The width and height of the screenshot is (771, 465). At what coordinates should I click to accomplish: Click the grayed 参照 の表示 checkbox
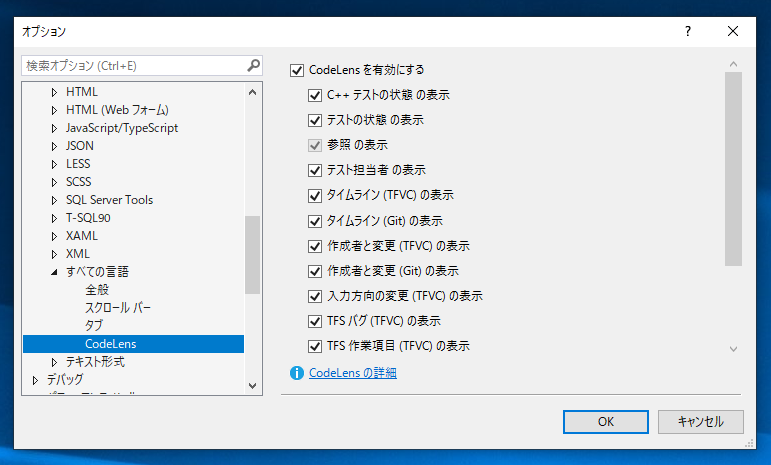point(315,145)
